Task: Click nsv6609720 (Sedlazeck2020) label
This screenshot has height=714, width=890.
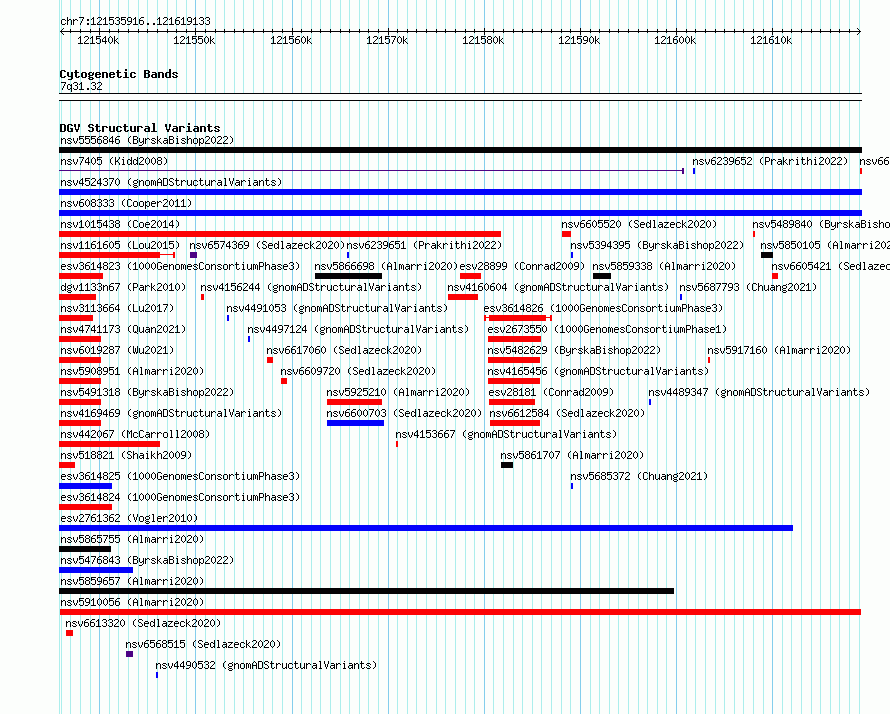Action: [x=358, y=371]
